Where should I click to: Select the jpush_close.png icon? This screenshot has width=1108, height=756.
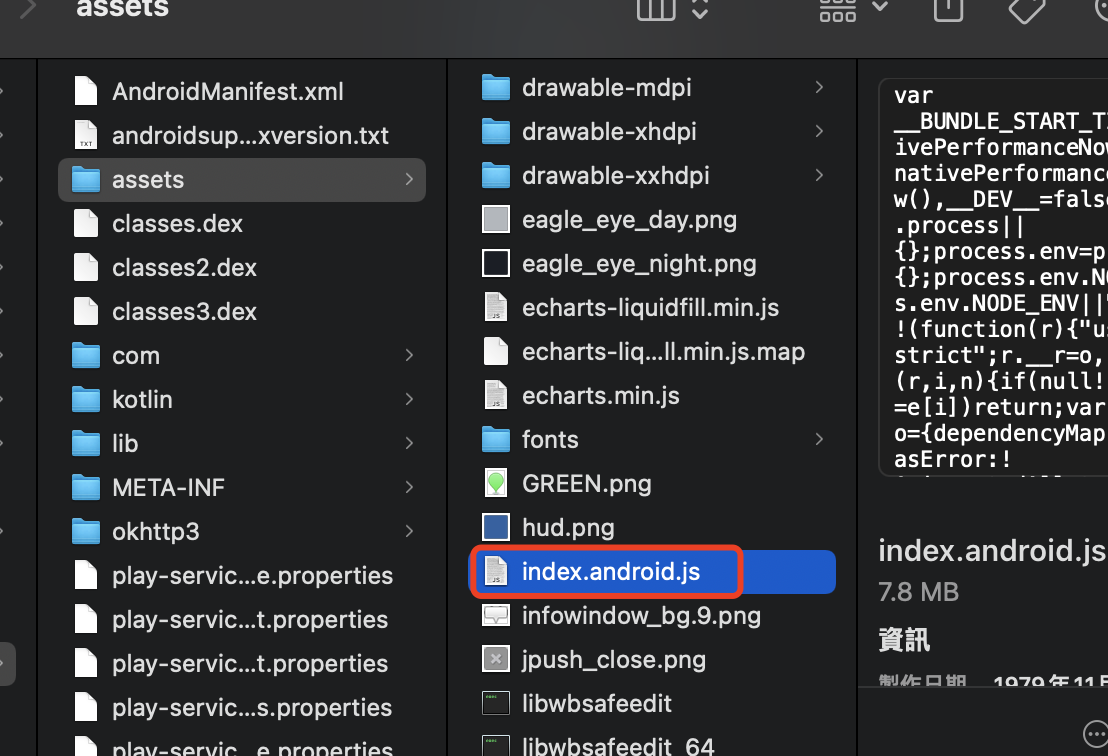(x=496, y=659)
